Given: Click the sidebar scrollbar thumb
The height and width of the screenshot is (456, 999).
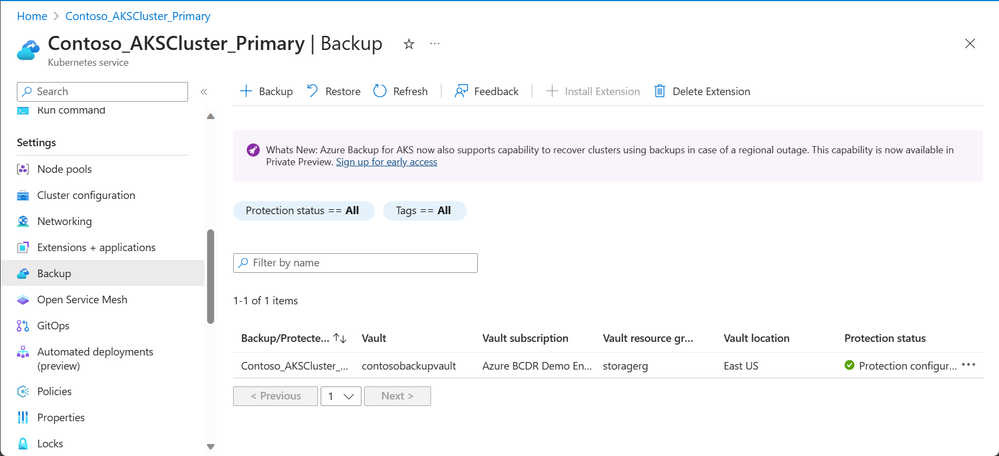Looking at the screenshot, I should pyautogui.click(x=210, y=276).
